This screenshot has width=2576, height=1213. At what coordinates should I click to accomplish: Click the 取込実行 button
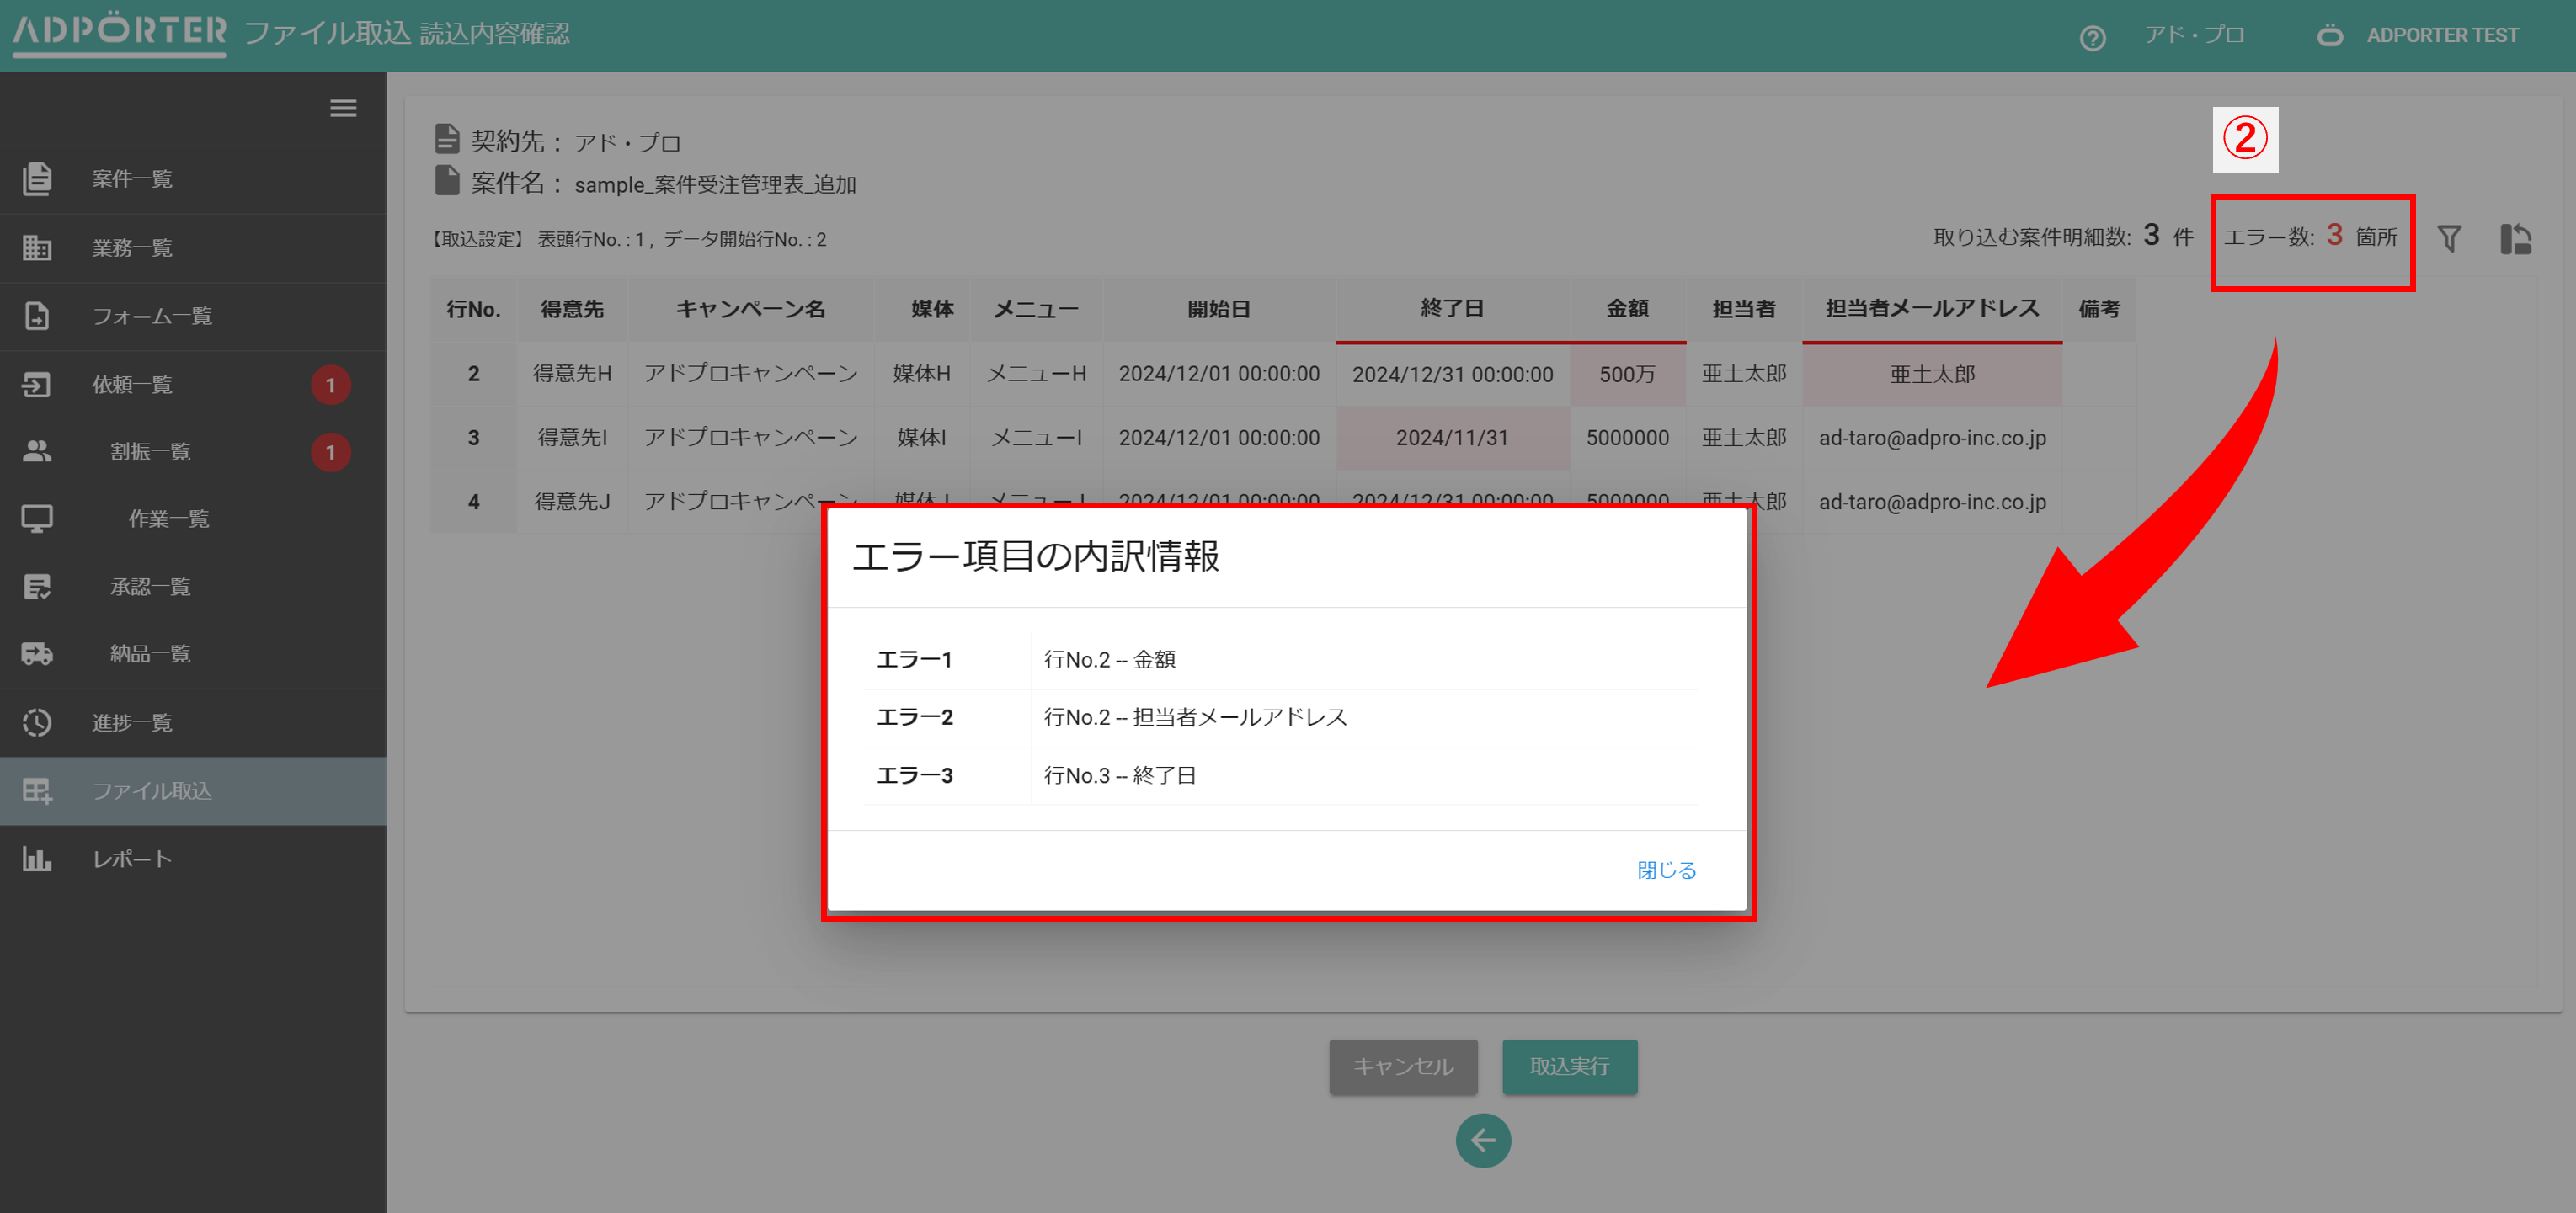coord(1569,1066)
